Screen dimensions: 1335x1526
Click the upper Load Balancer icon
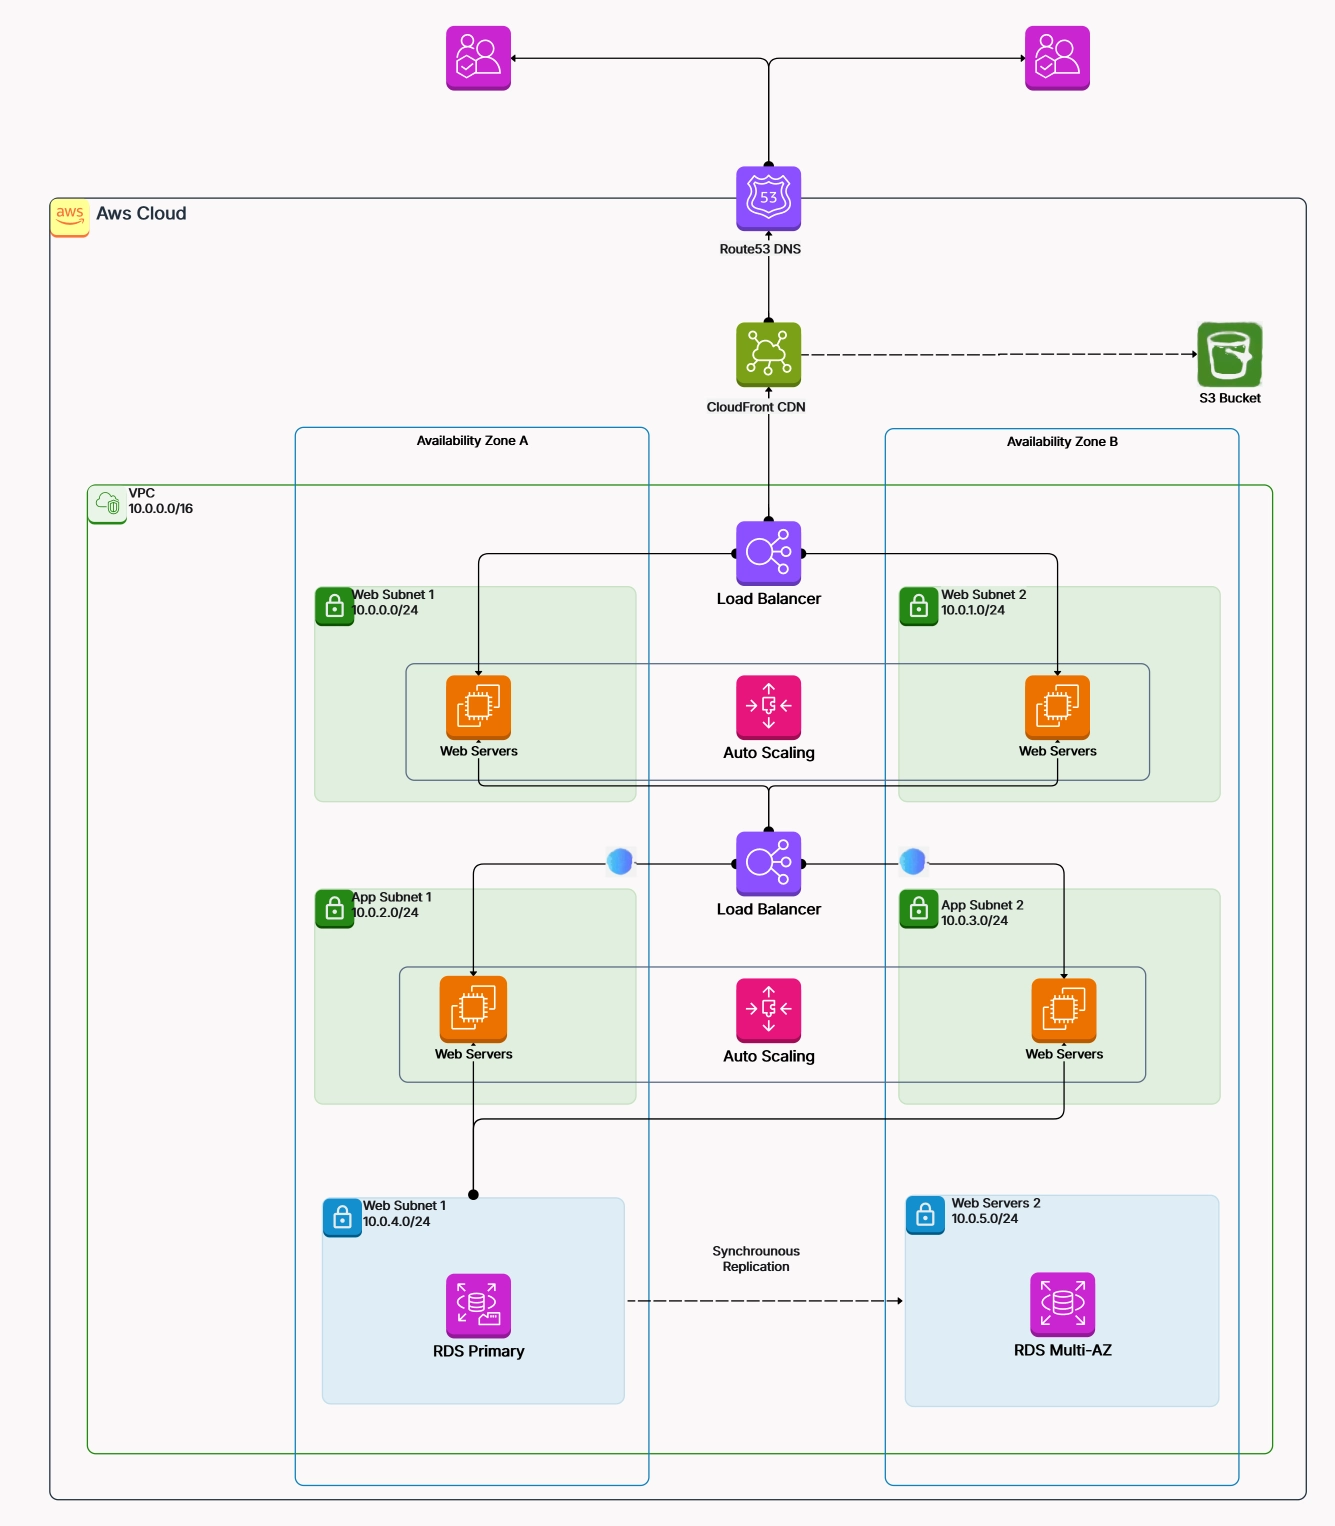coord(768,552)
